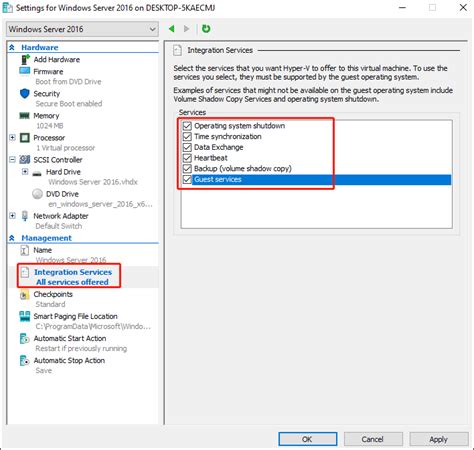
Task: Open Security settings
Action: (47, 94)
